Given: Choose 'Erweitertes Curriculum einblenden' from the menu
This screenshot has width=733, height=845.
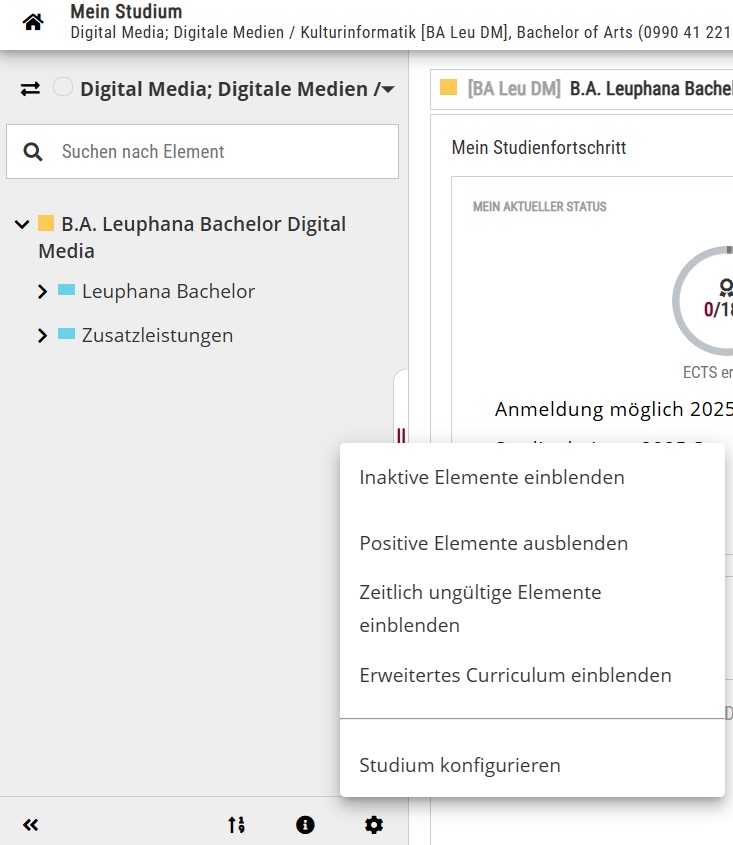Looking at the screenshot, I should click(515, 675).
